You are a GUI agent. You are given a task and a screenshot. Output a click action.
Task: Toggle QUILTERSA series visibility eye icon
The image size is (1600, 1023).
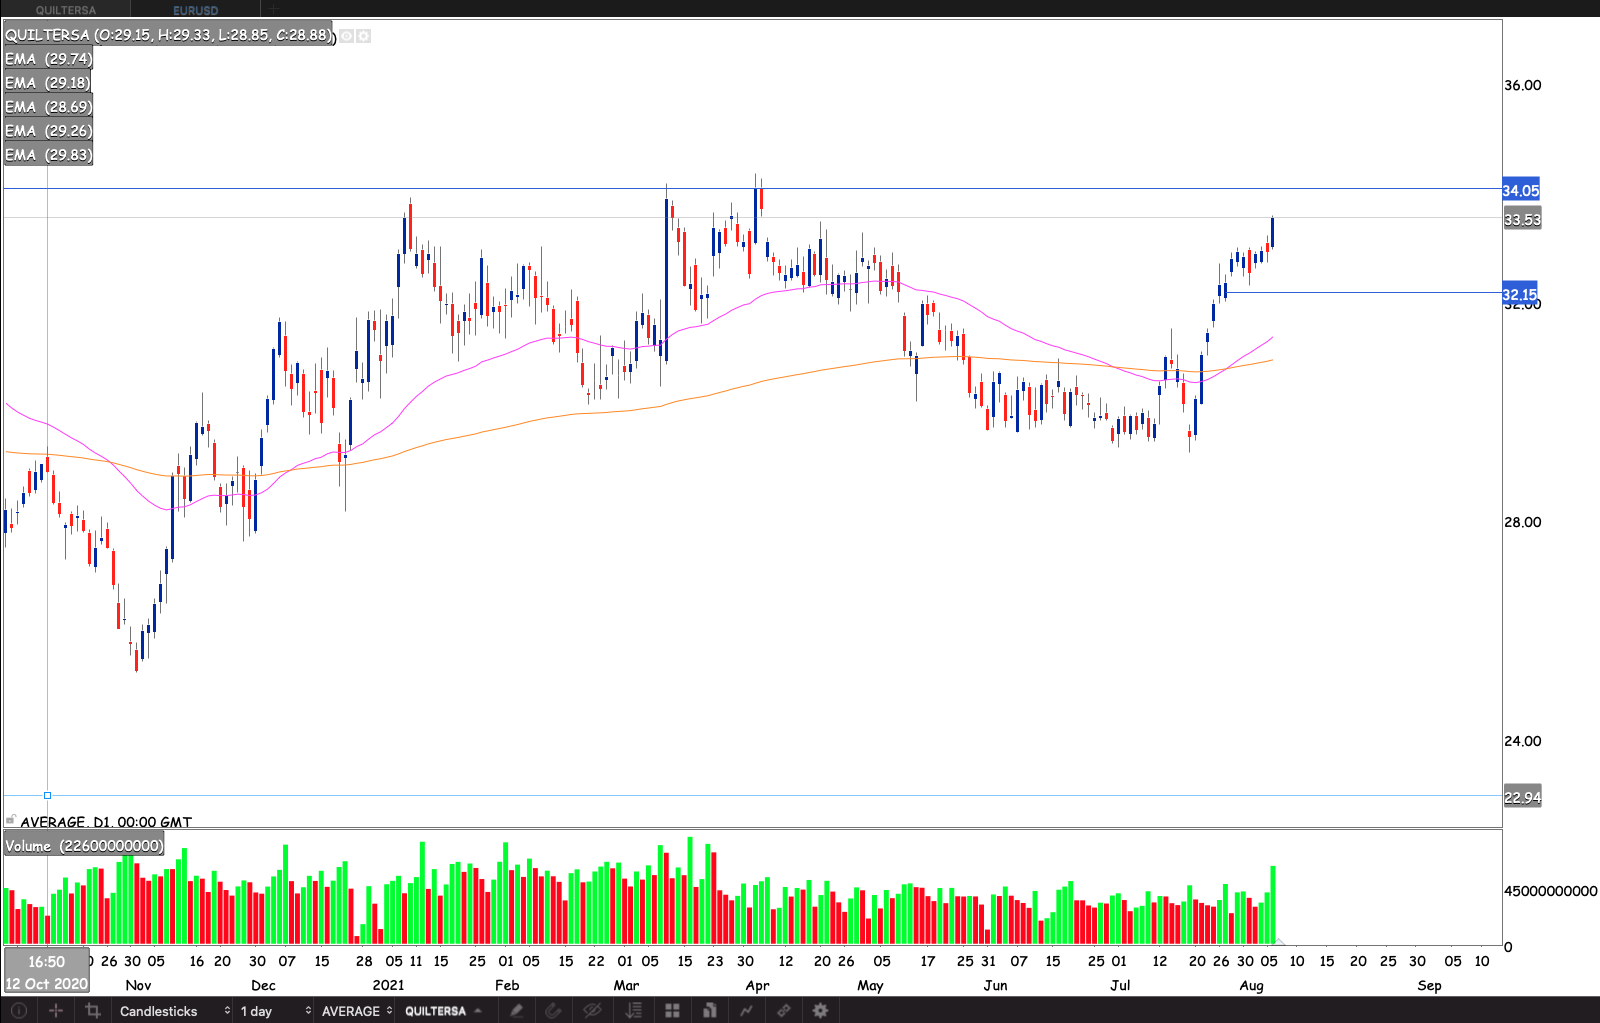coord(346,36)
